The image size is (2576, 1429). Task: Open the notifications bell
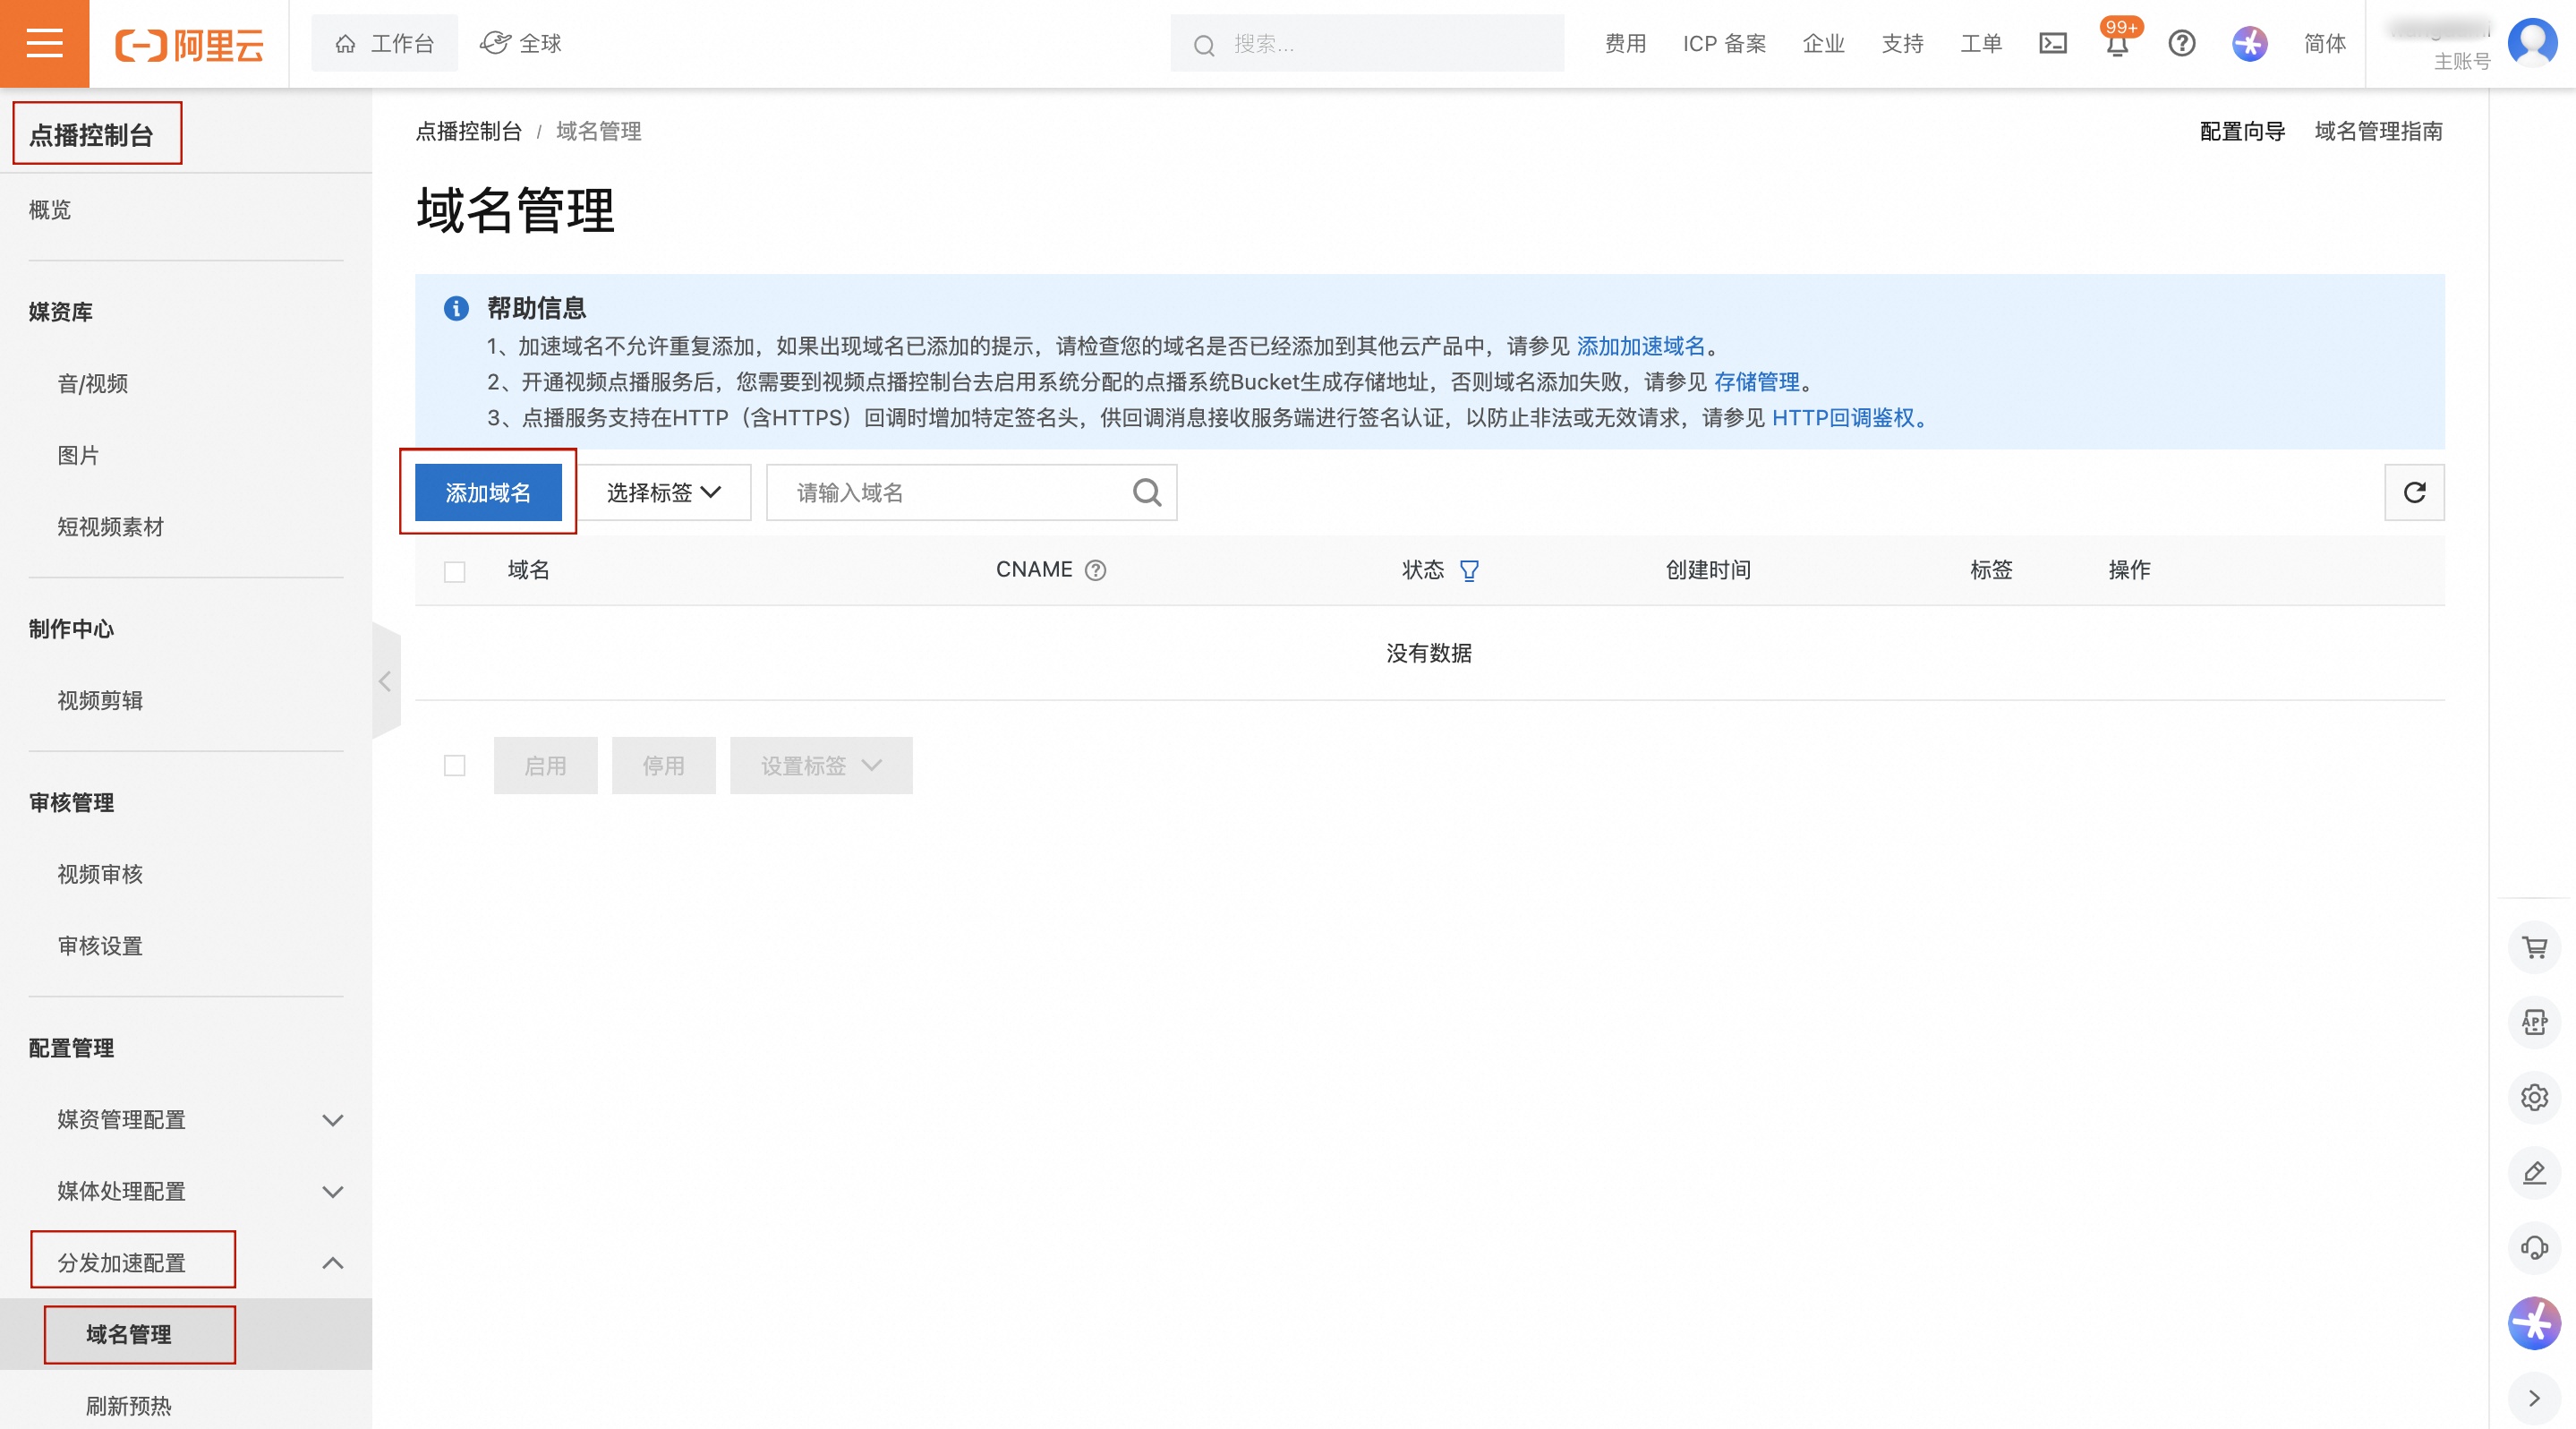point(2116,44)
